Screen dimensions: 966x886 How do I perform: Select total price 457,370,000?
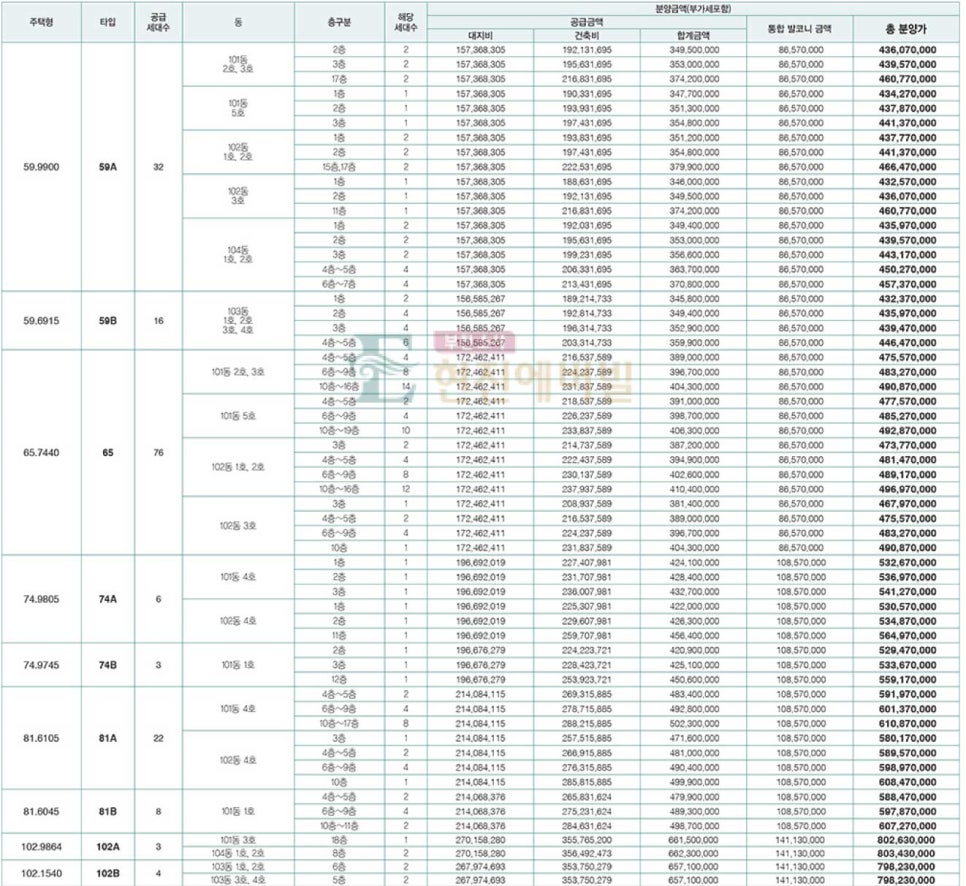point(907,284)
